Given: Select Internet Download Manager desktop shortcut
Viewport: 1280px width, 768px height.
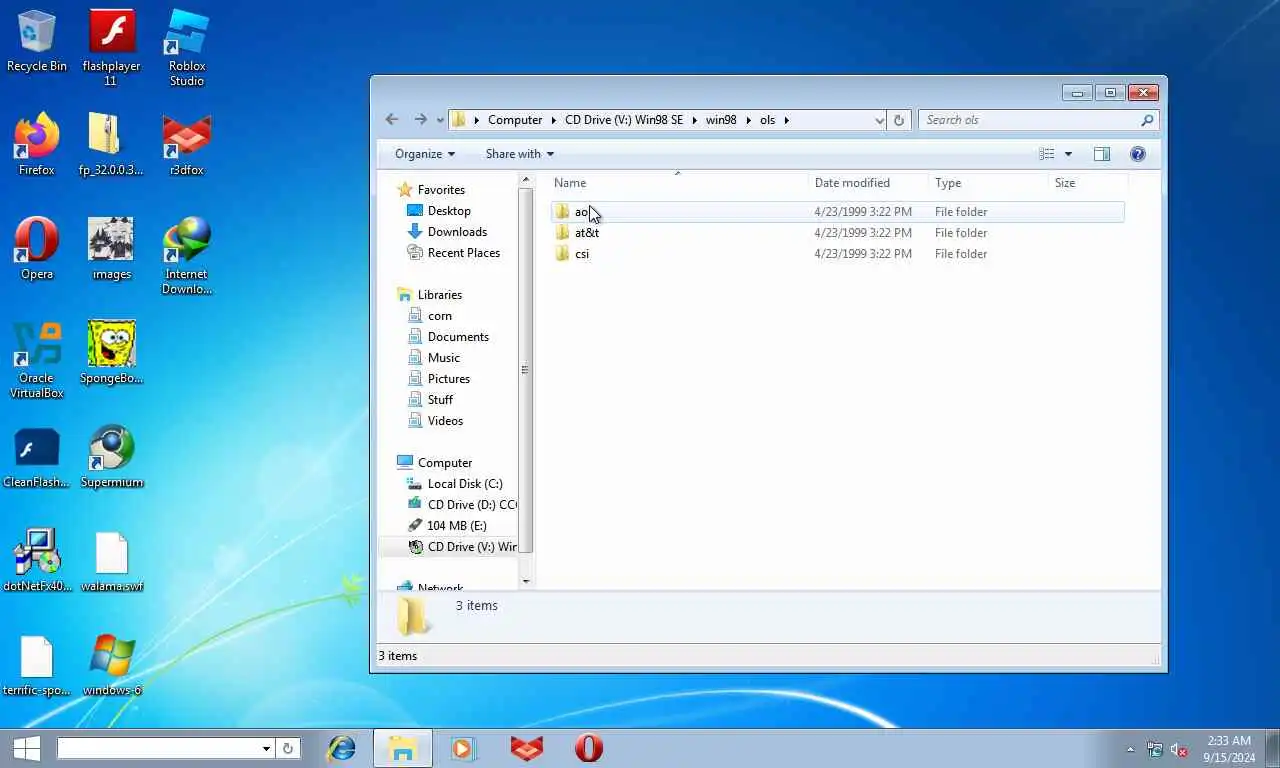Looking at the screenshot, I should (x=187, y=256).
